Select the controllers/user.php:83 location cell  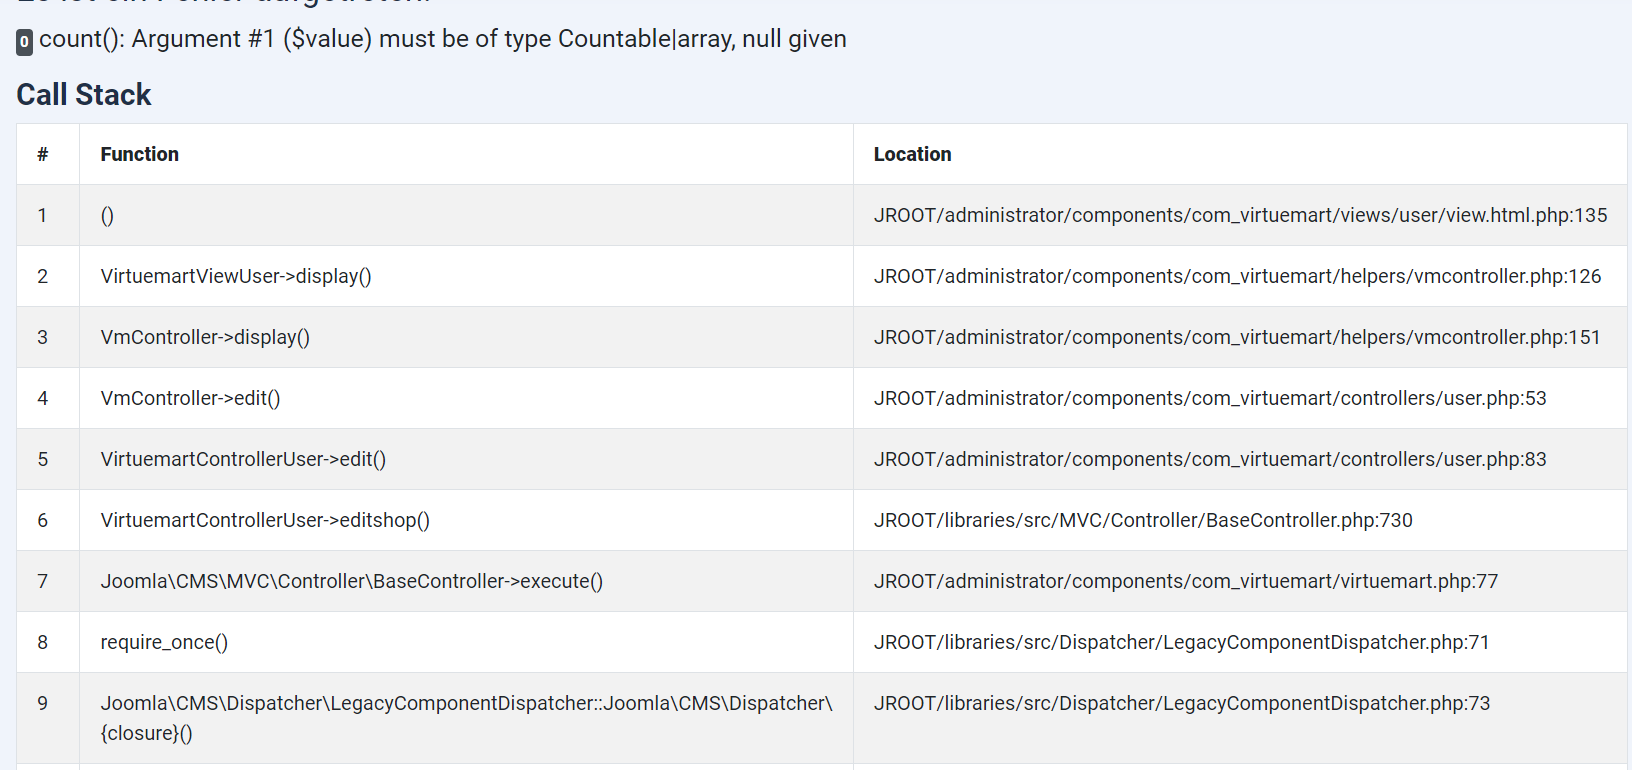(x=1210, y=459)
